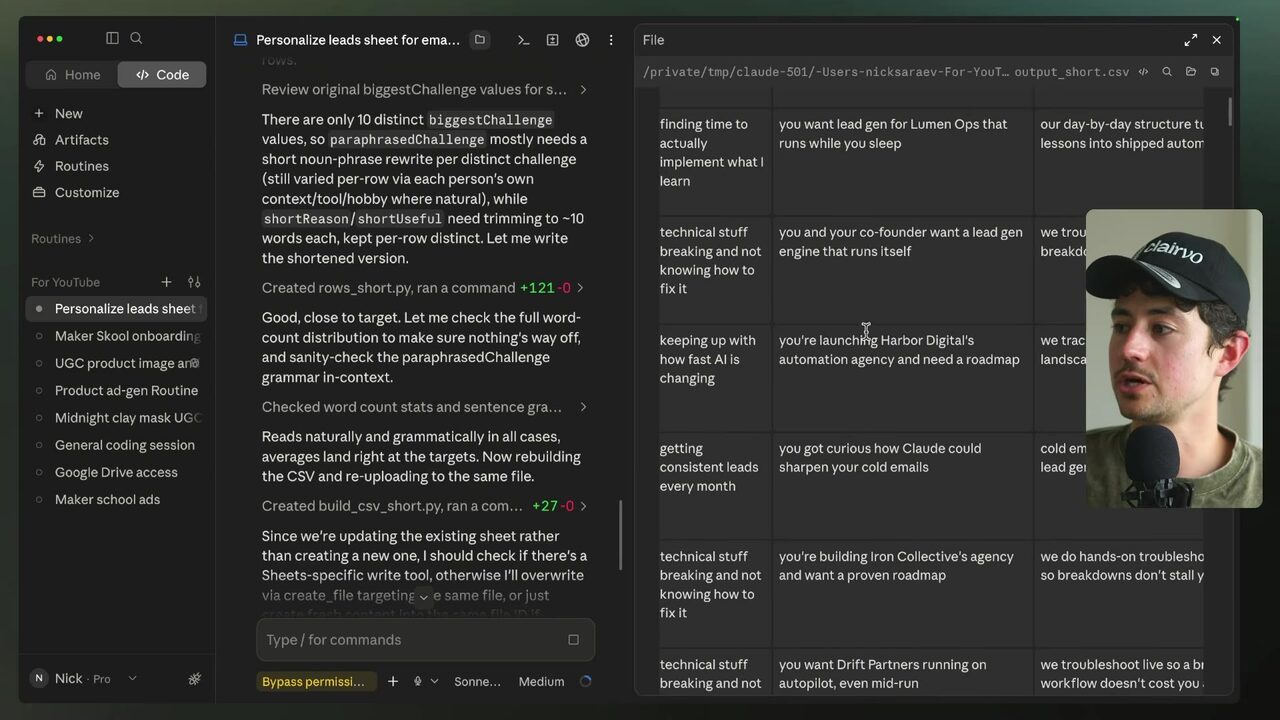Open the terminal icon in chat header

(x=523, y=40)
